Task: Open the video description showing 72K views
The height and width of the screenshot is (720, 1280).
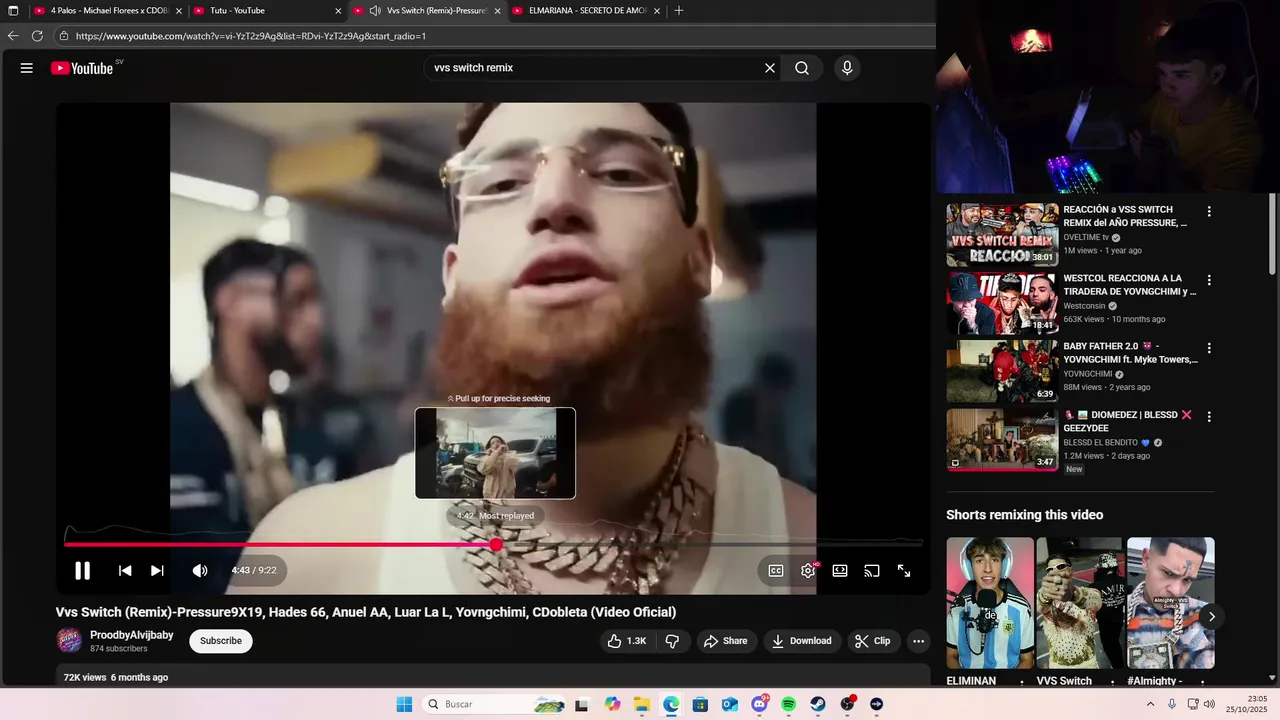Action: click(x=493, y=677)
